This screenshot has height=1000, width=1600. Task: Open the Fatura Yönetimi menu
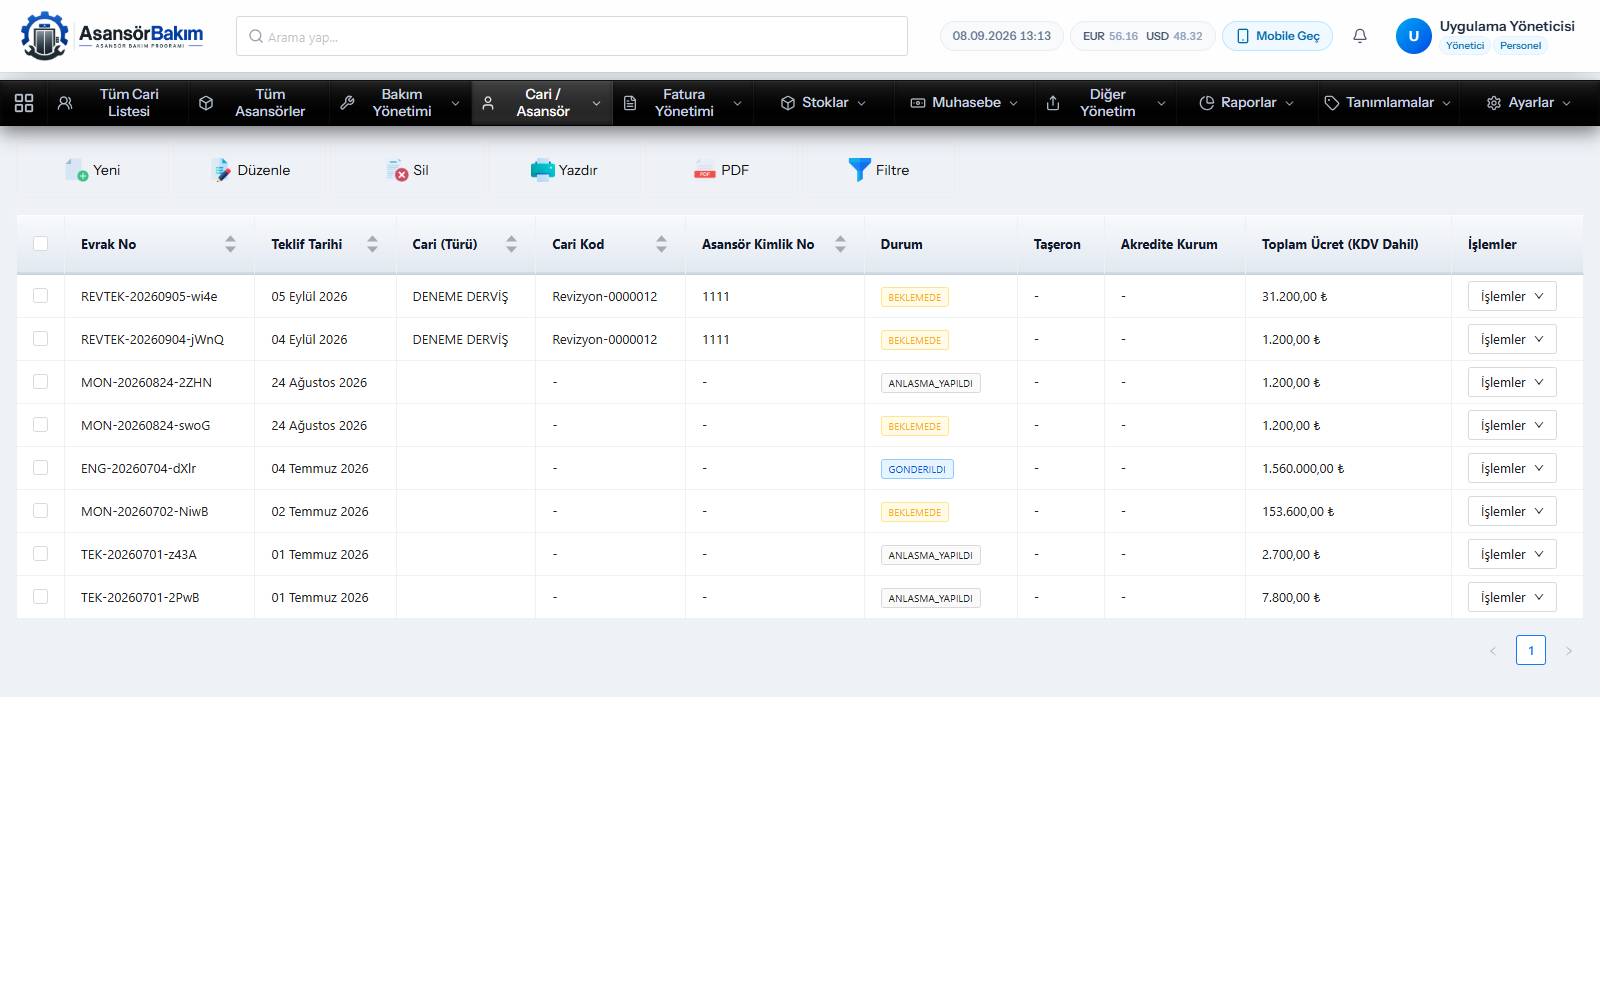[683, 103]
